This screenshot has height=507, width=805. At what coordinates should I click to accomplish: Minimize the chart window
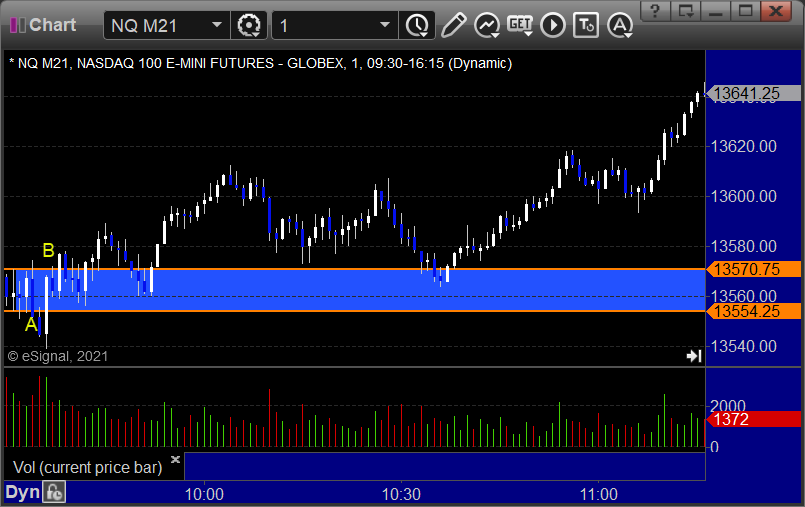pos(716,10)
